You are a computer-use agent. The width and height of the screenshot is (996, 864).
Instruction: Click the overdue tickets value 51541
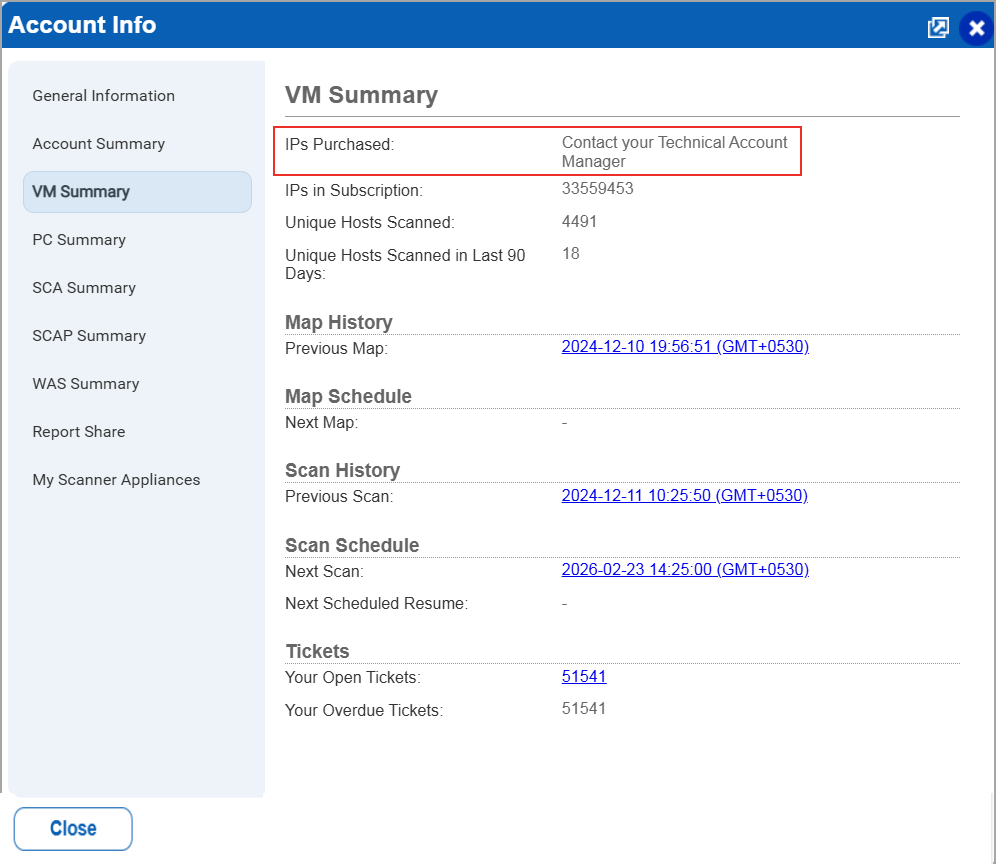tap(584, 708)
